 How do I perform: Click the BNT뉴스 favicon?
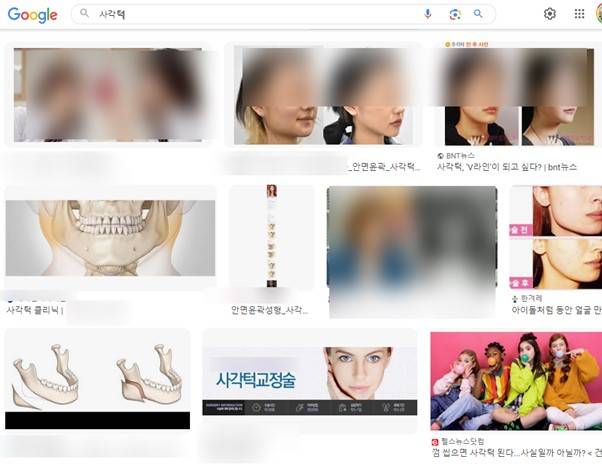[x=440, y=156]
